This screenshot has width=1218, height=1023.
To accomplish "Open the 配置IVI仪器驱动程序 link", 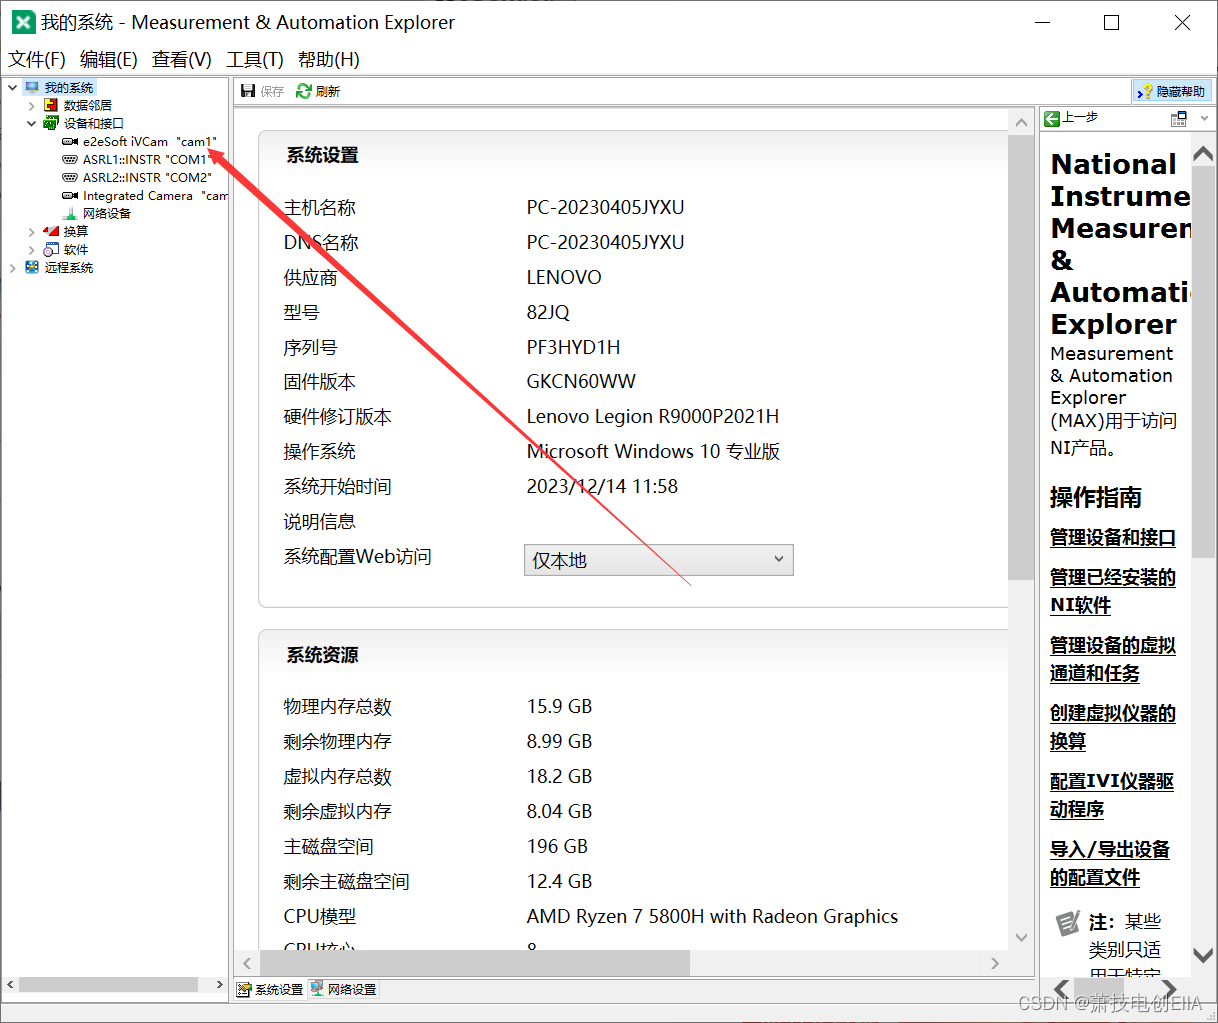I will [x=1112, y=796].
